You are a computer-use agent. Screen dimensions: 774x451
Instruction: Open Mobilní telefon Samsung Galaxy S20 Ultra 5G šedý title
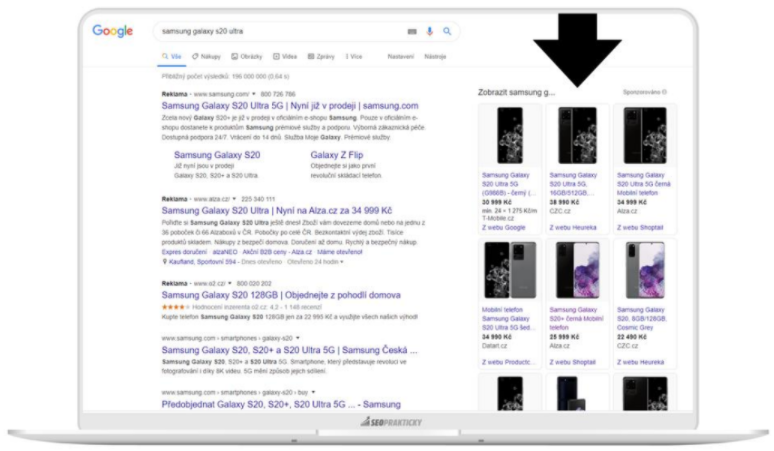(x=506, y=319)
